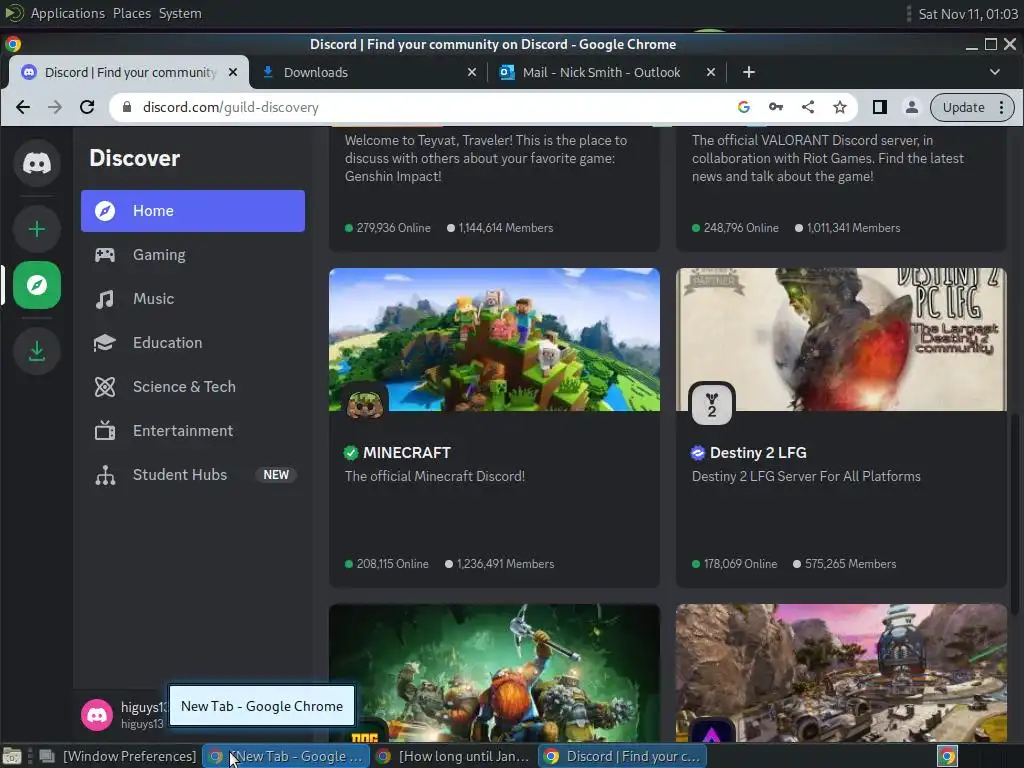The image size is (1024, 768).
Task: Close the Outlook Mail tab
Action: (711, 72)
